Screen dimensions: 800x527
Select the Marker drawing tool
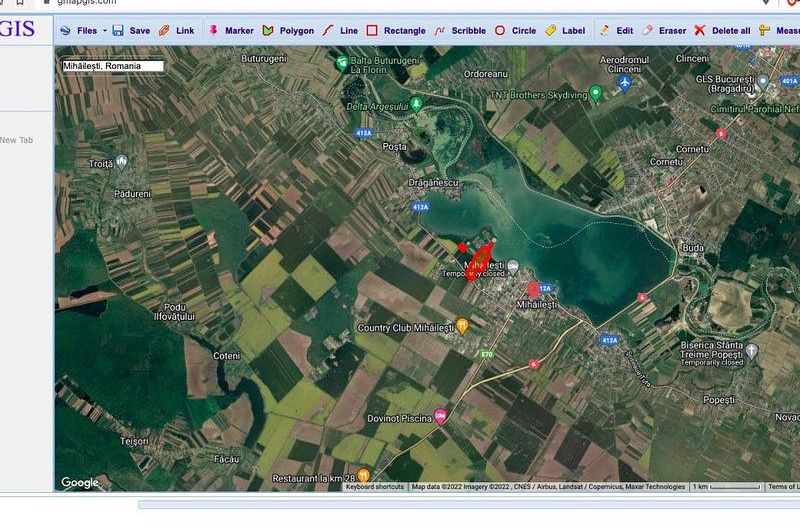[231, 31]
